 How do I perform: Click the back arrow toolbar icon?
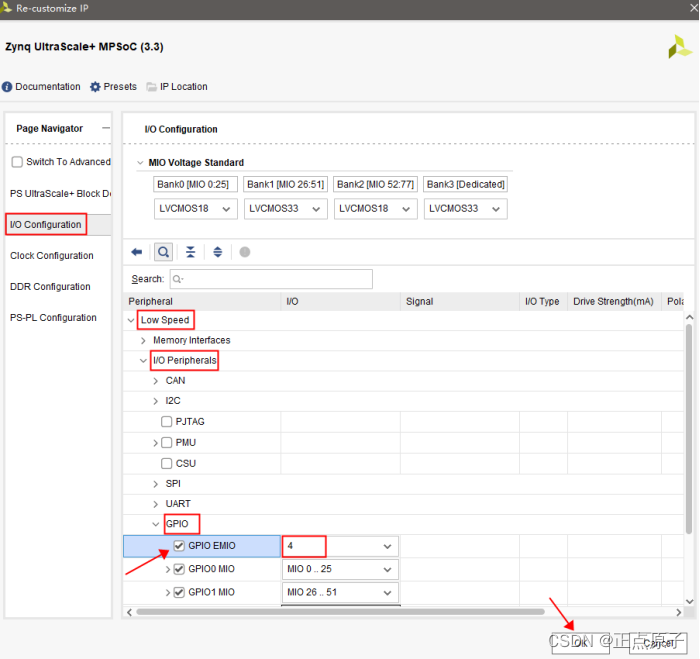coord(137,252)
